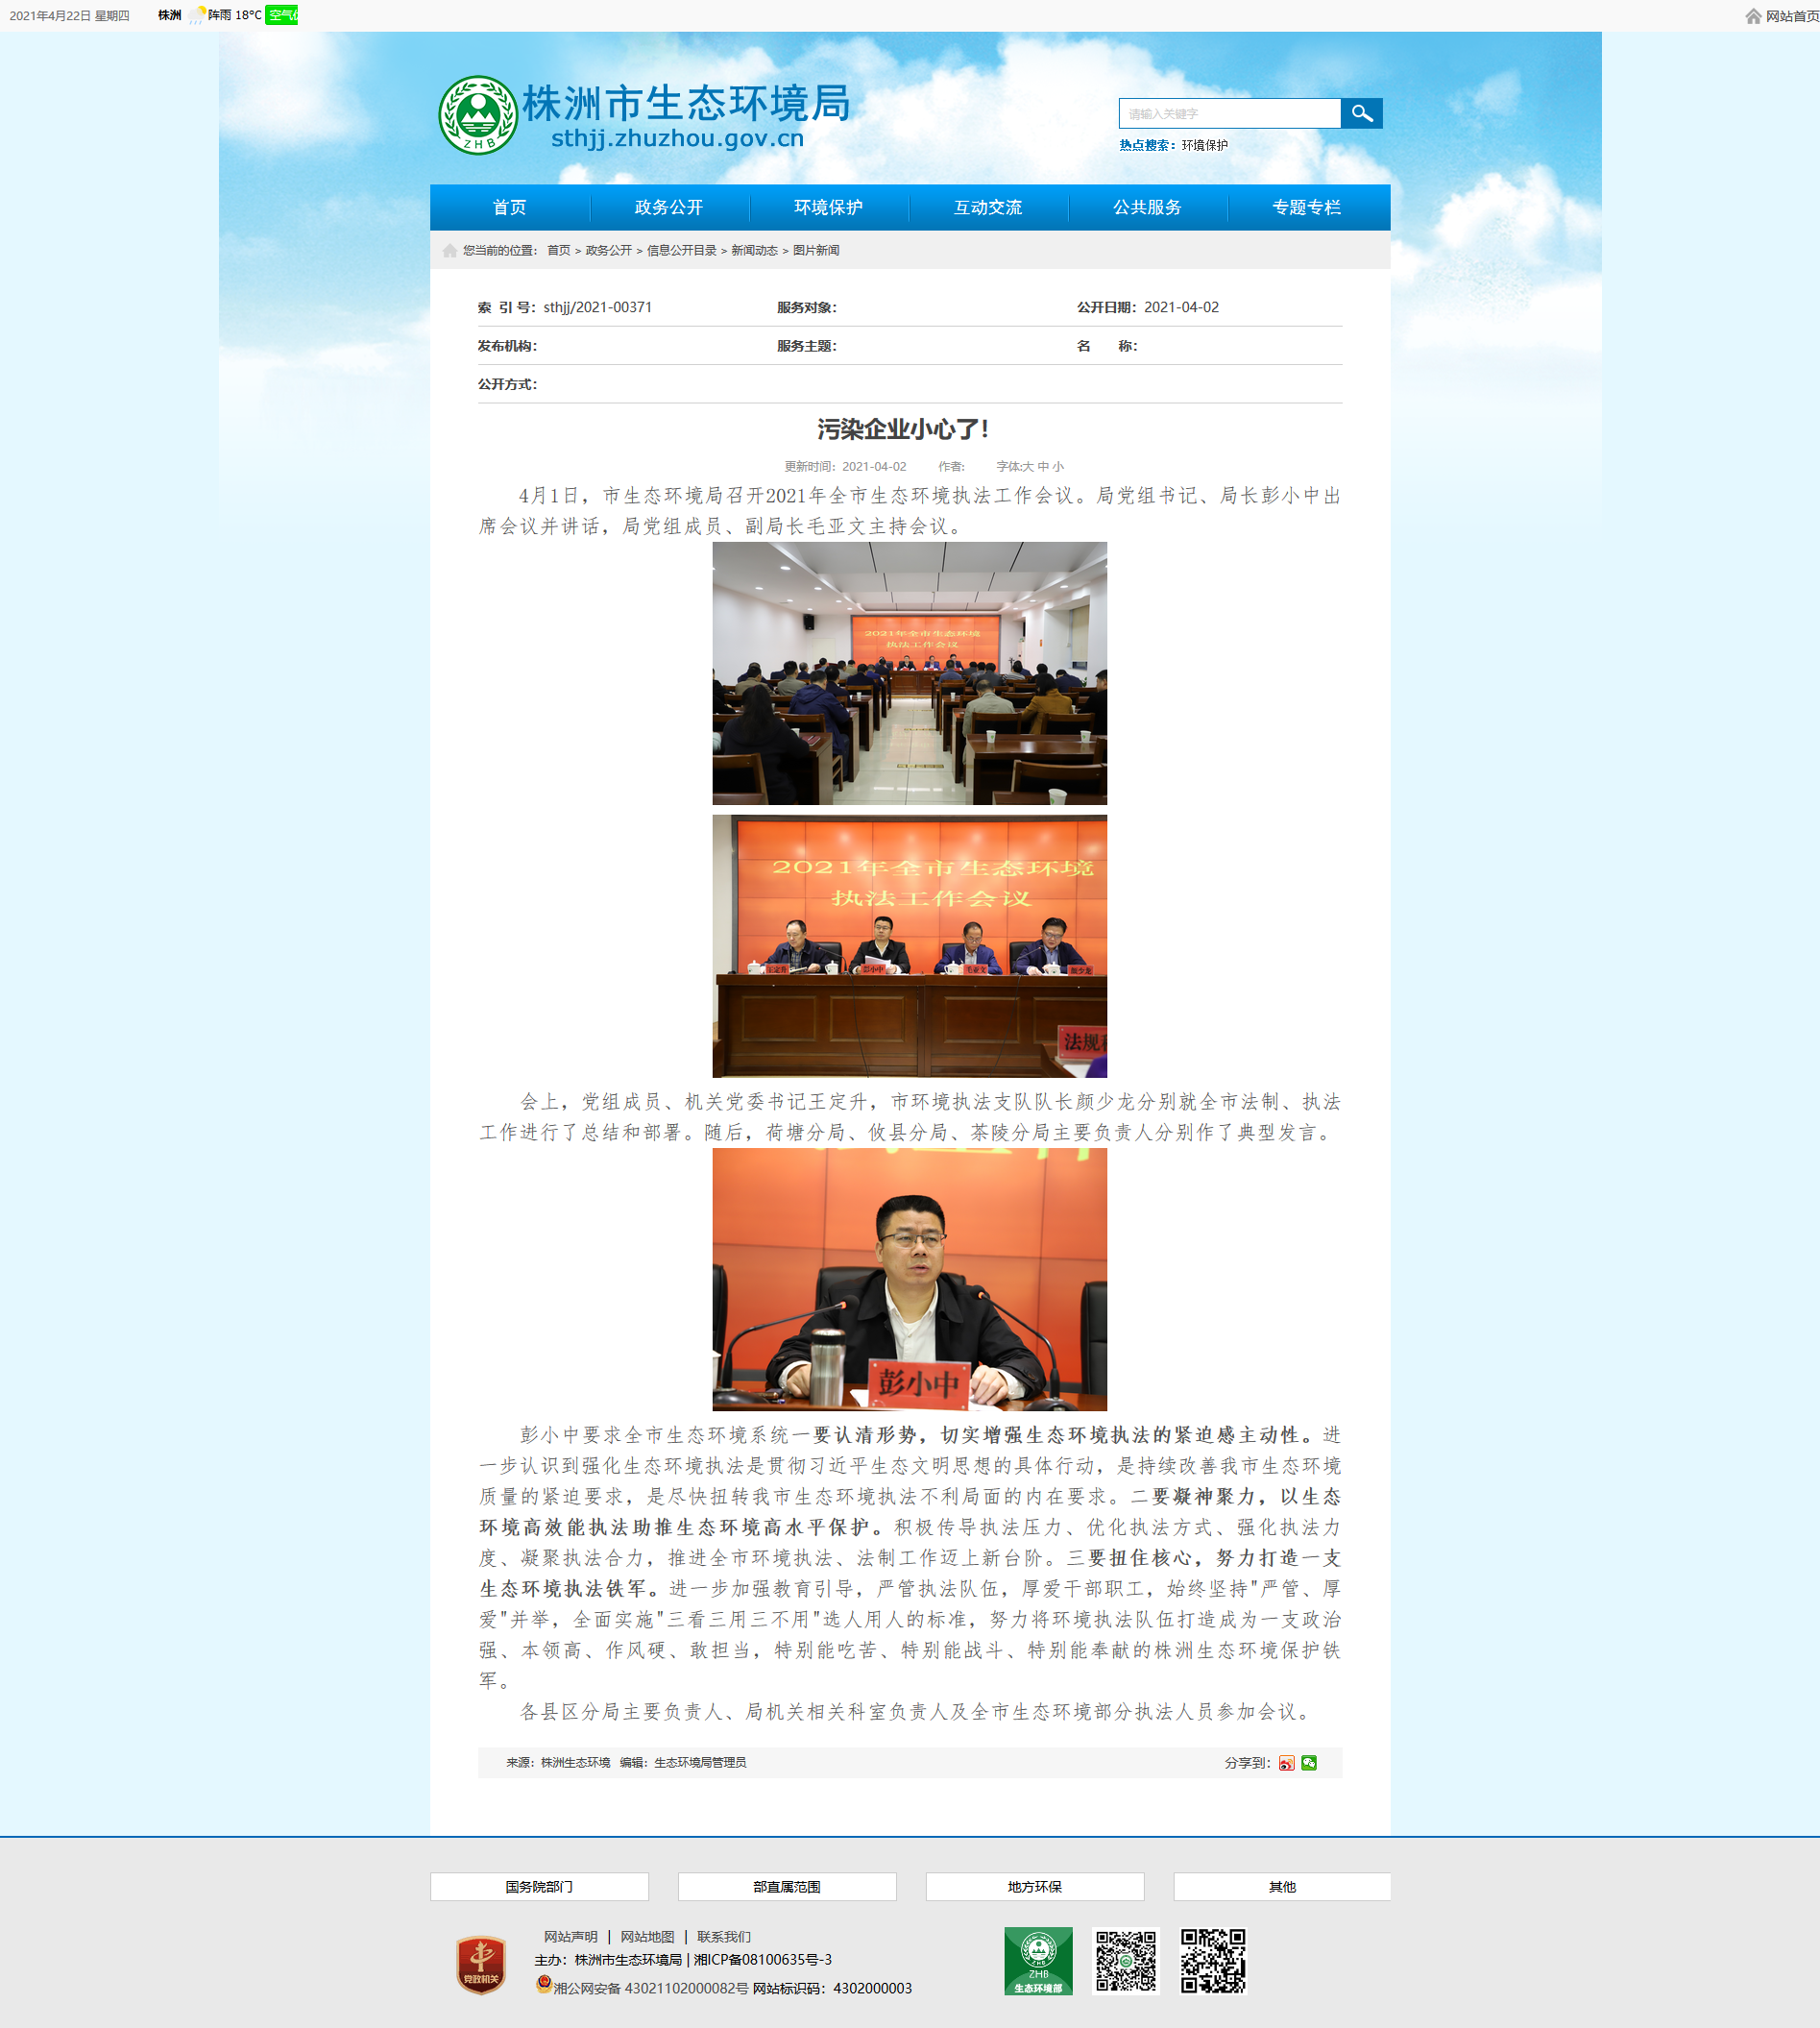Click the 株洲市生态环境局 emblem logo

click(478, 115)
